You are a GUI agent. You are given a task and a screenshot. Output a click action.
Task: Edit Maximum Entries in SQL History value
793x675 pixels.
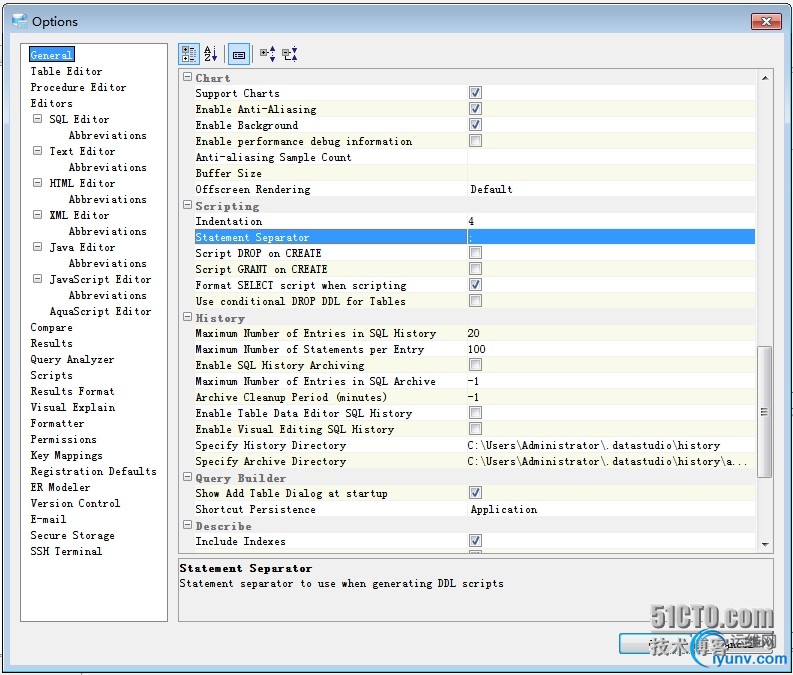(611, 333)
